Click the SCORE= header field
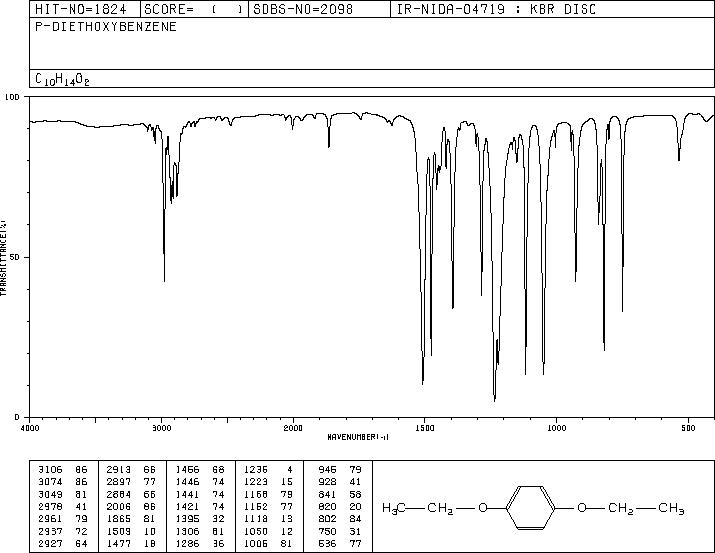The height and width of the screenshot is (553, 715). click(x=194, y=9)
